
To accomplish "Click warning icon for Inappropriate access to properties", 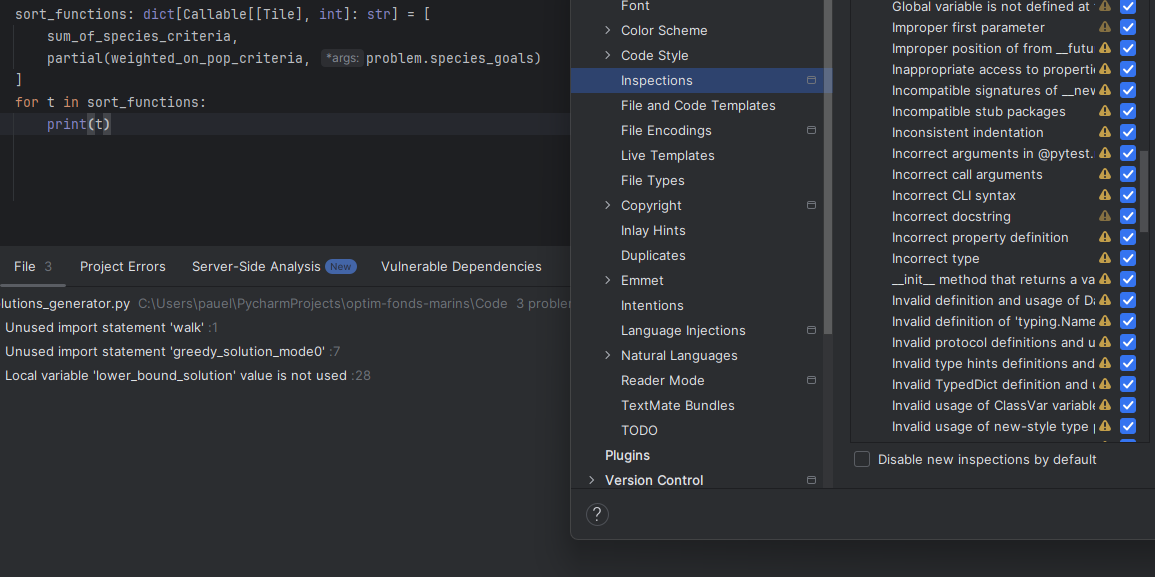I will click(1105, 69).
